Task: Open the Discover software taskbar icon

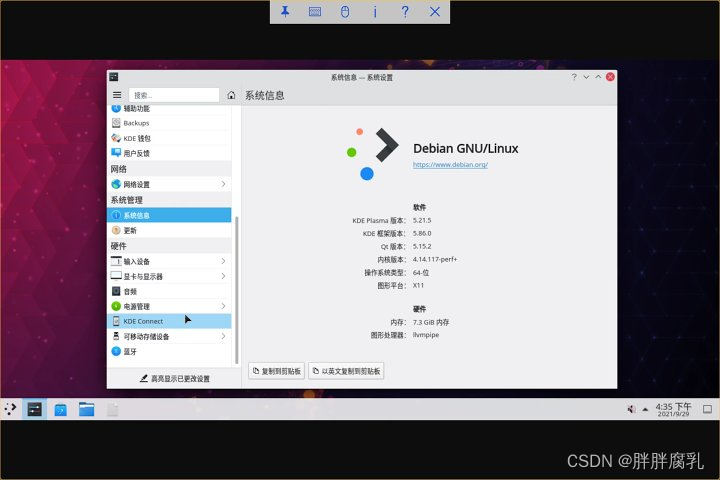Action: click(61, 409)
